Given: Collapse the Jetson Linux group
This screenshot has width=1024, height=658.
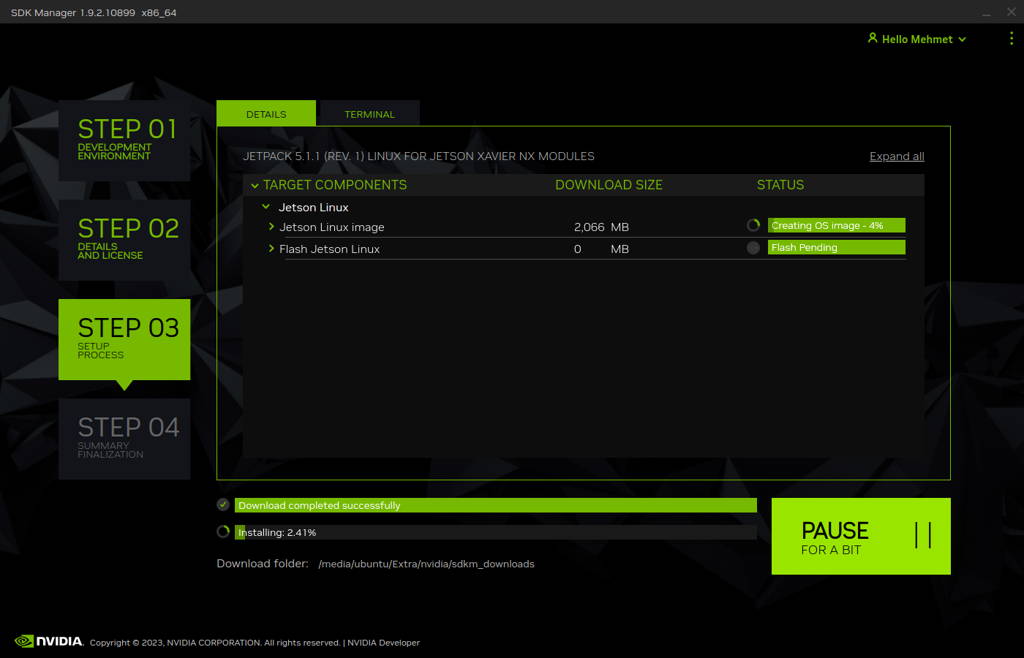Looking at the screenshot, I should (265, 206).
